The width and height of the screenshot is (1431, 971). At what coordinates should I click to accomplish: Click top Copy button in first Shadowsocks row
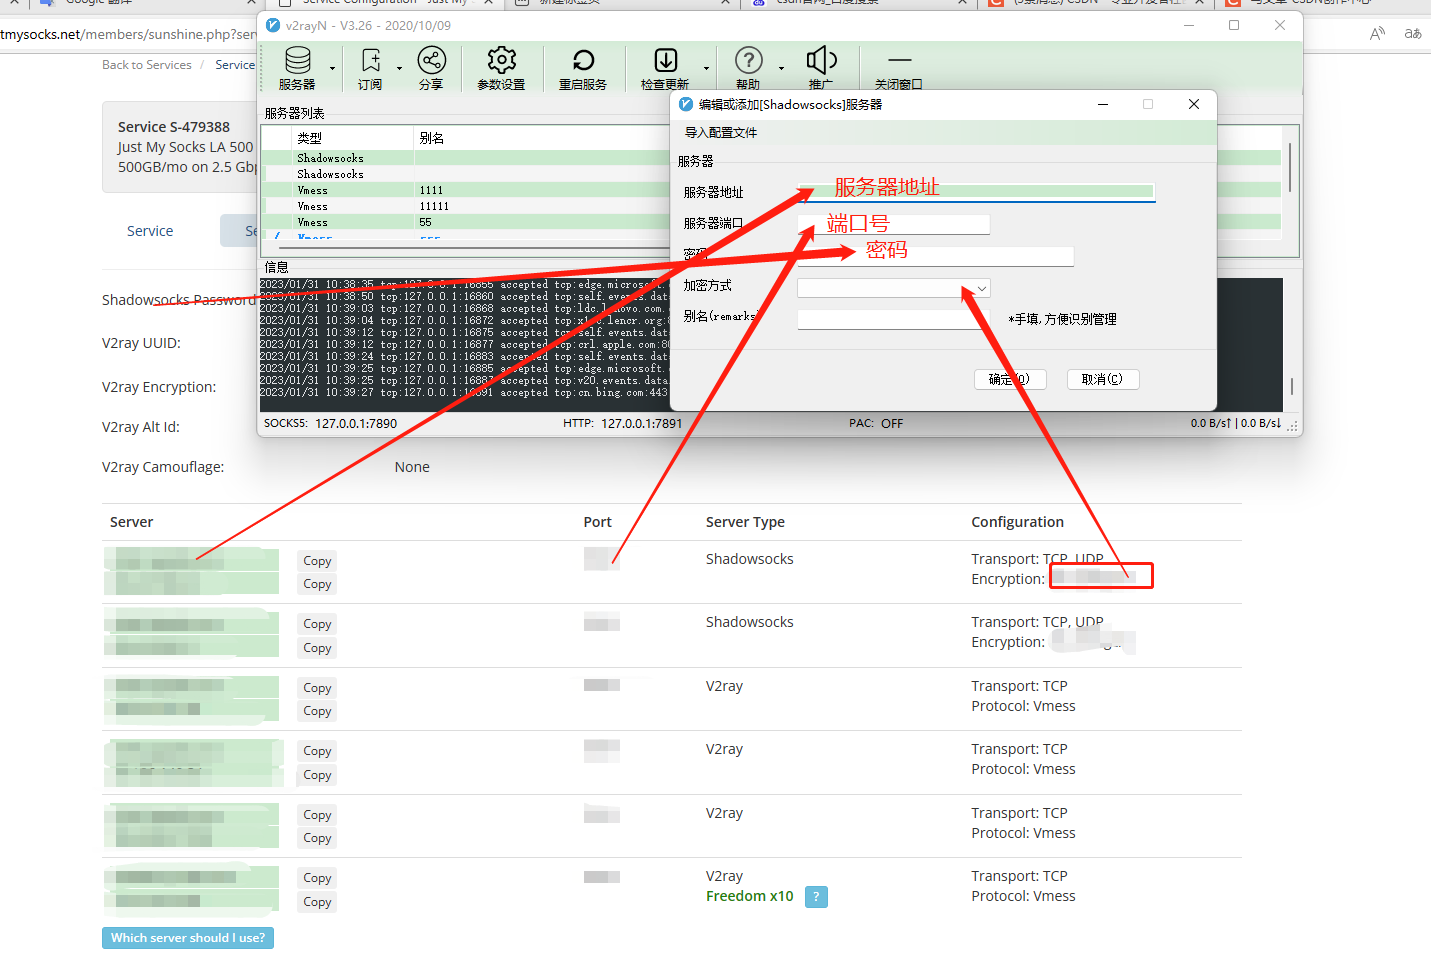317,561
